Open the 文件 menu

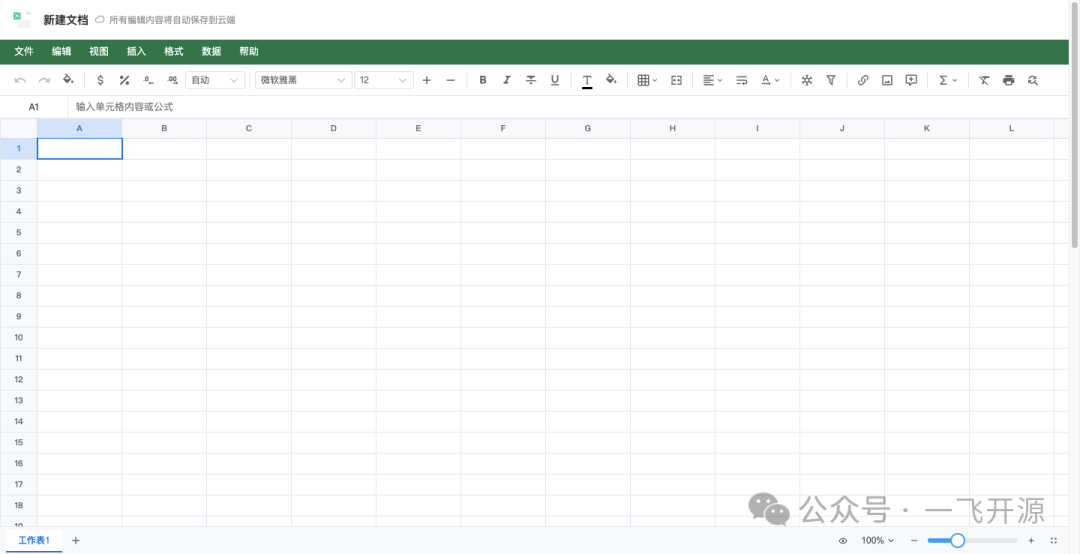24,51
